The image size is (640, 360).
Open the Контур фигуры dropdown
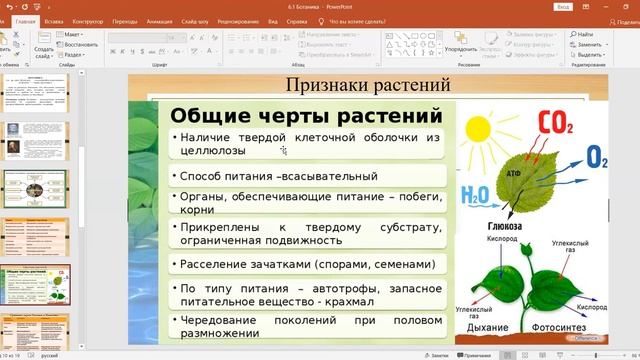coord(530,44)
